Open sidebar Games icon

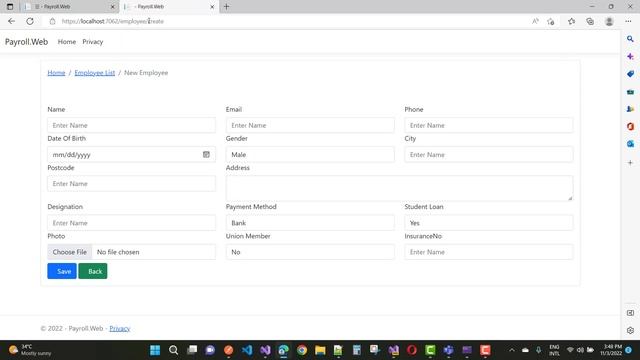(x=630, y=109)
